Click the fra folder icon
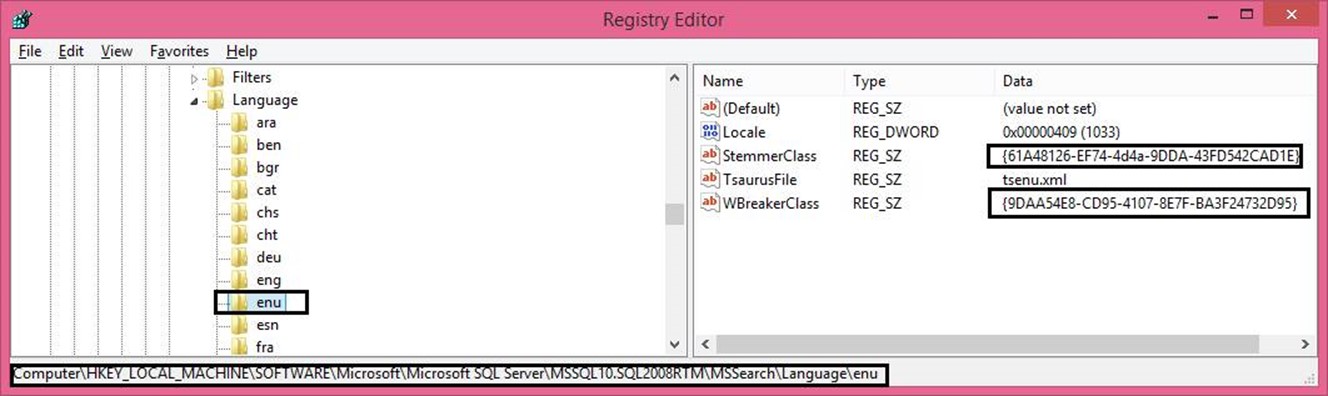Screen dimensions: 1328x396 239,347
